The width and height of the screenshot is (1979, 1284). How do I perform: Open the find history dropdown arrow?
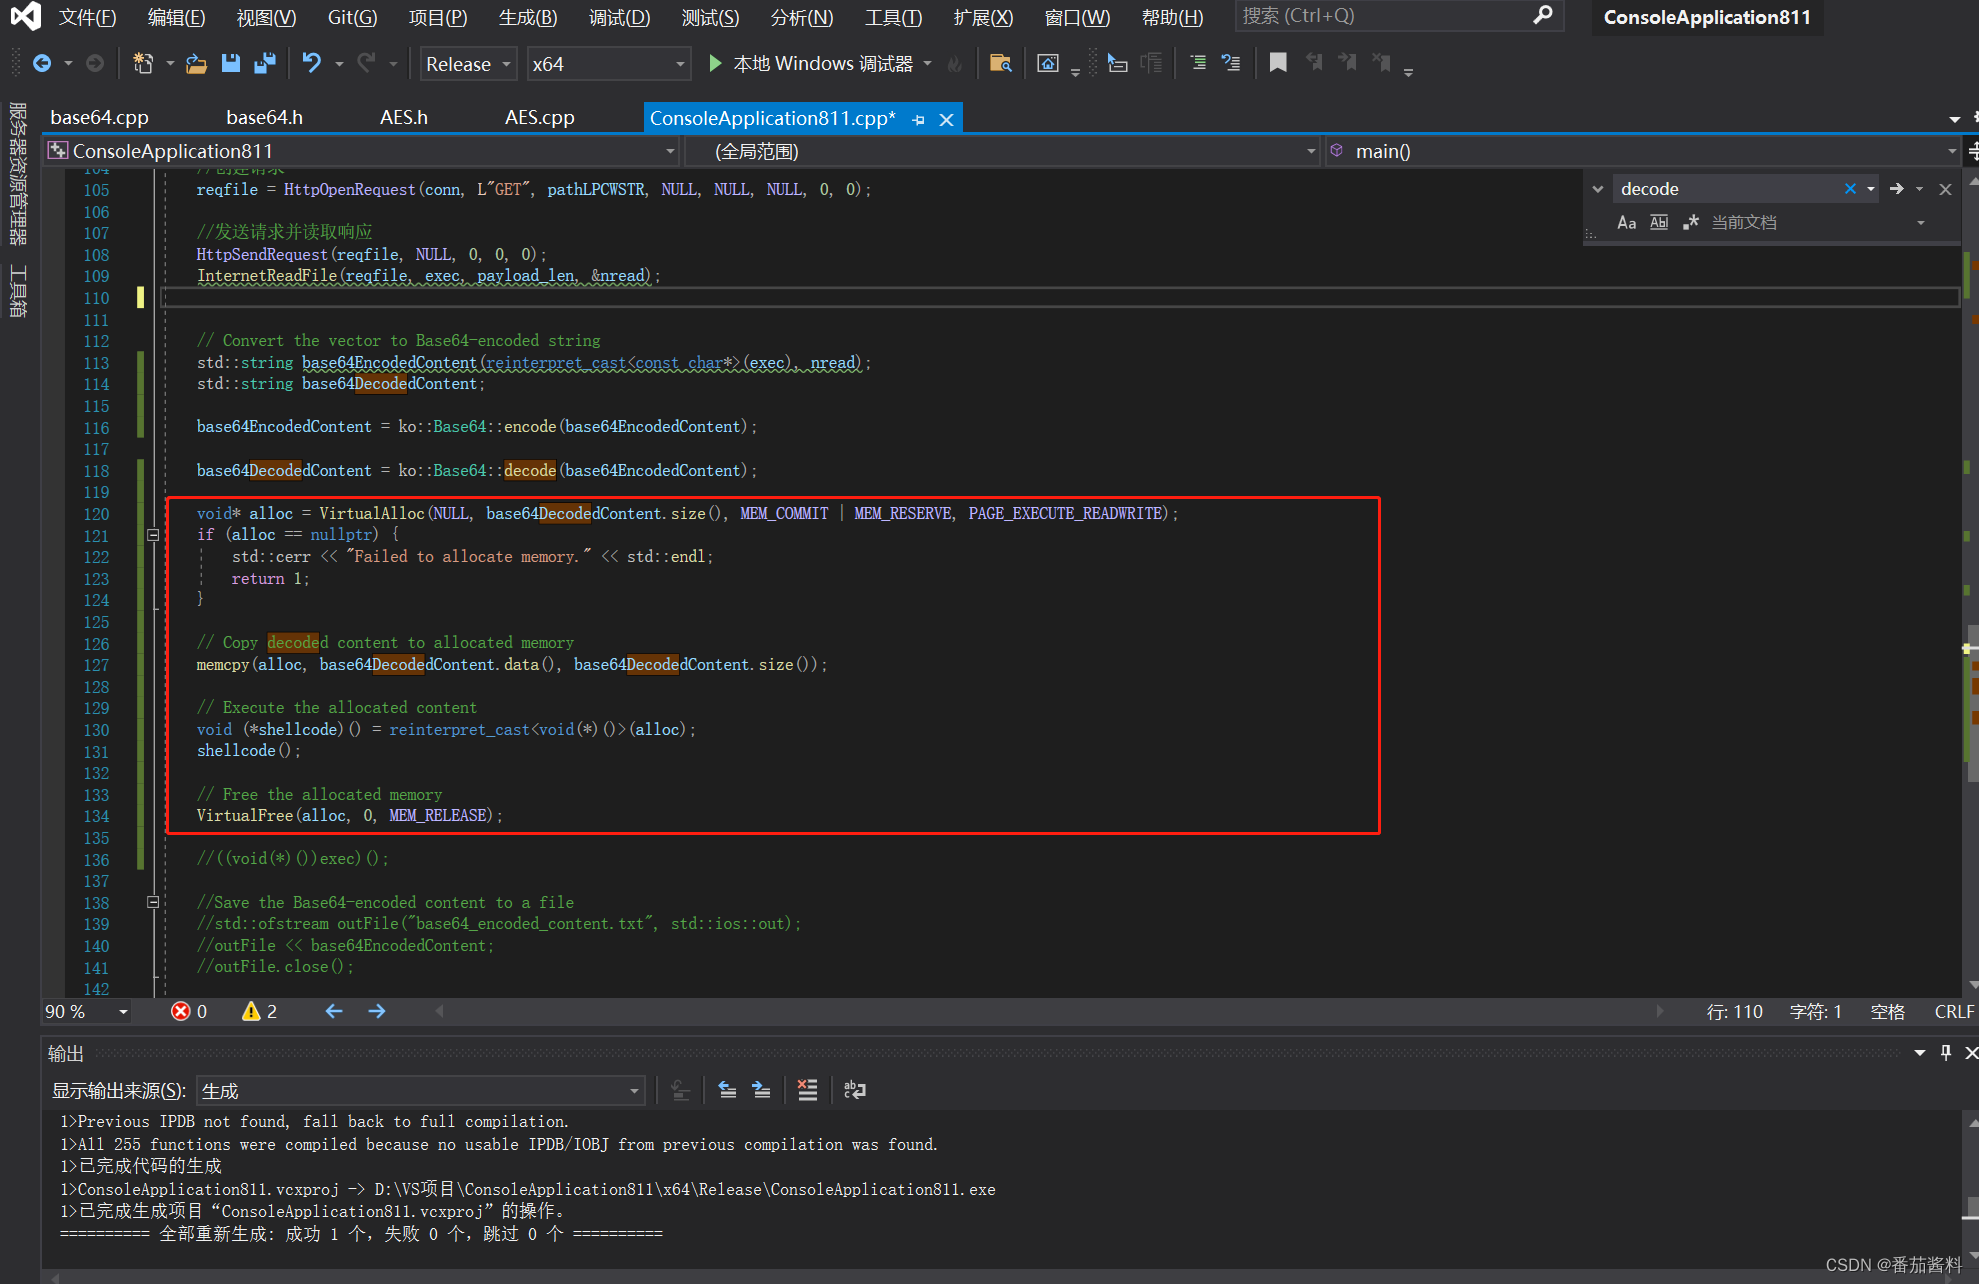[1871, 189]
